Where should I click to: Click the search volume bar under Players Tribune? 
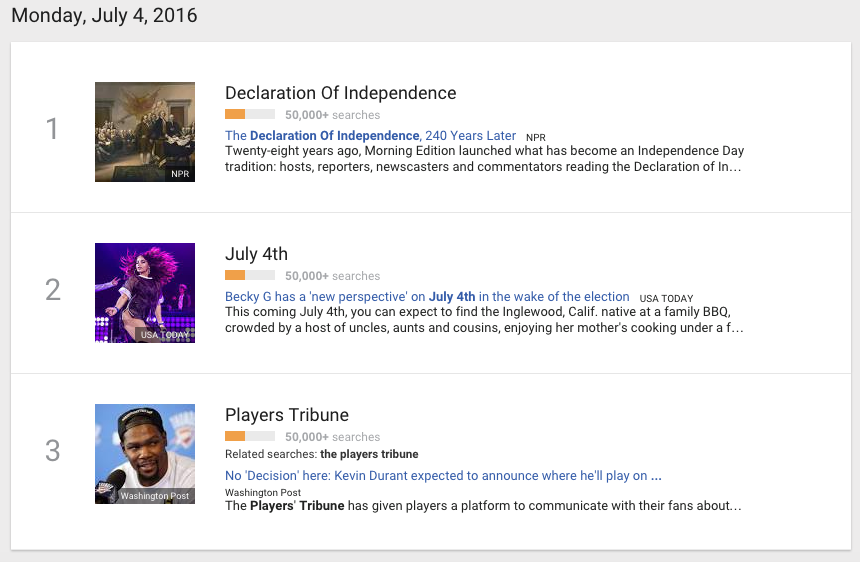pyautogui.click(x=249, y=437)
